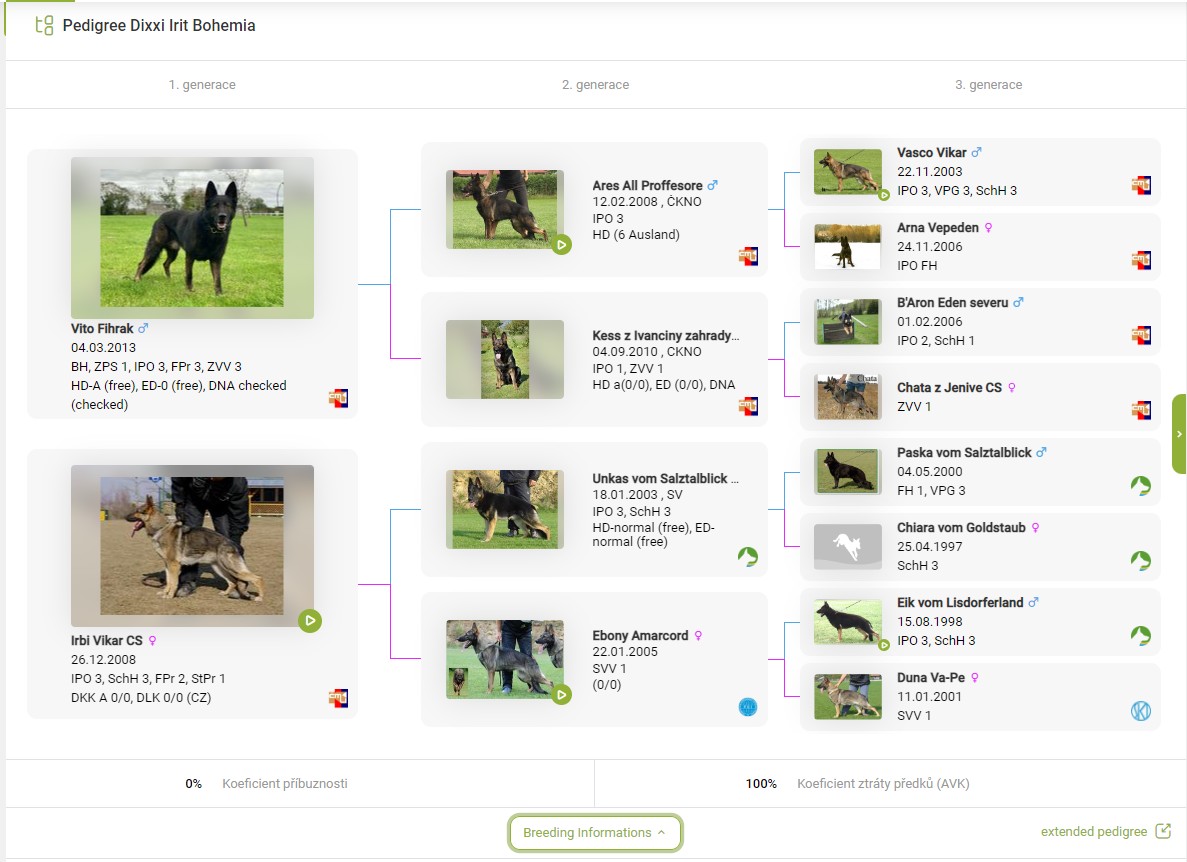This screenshot has width=1187, height=862.
Task: View the Chata z Jenive CS thumbnail
Action: click(x=848, y=397)
